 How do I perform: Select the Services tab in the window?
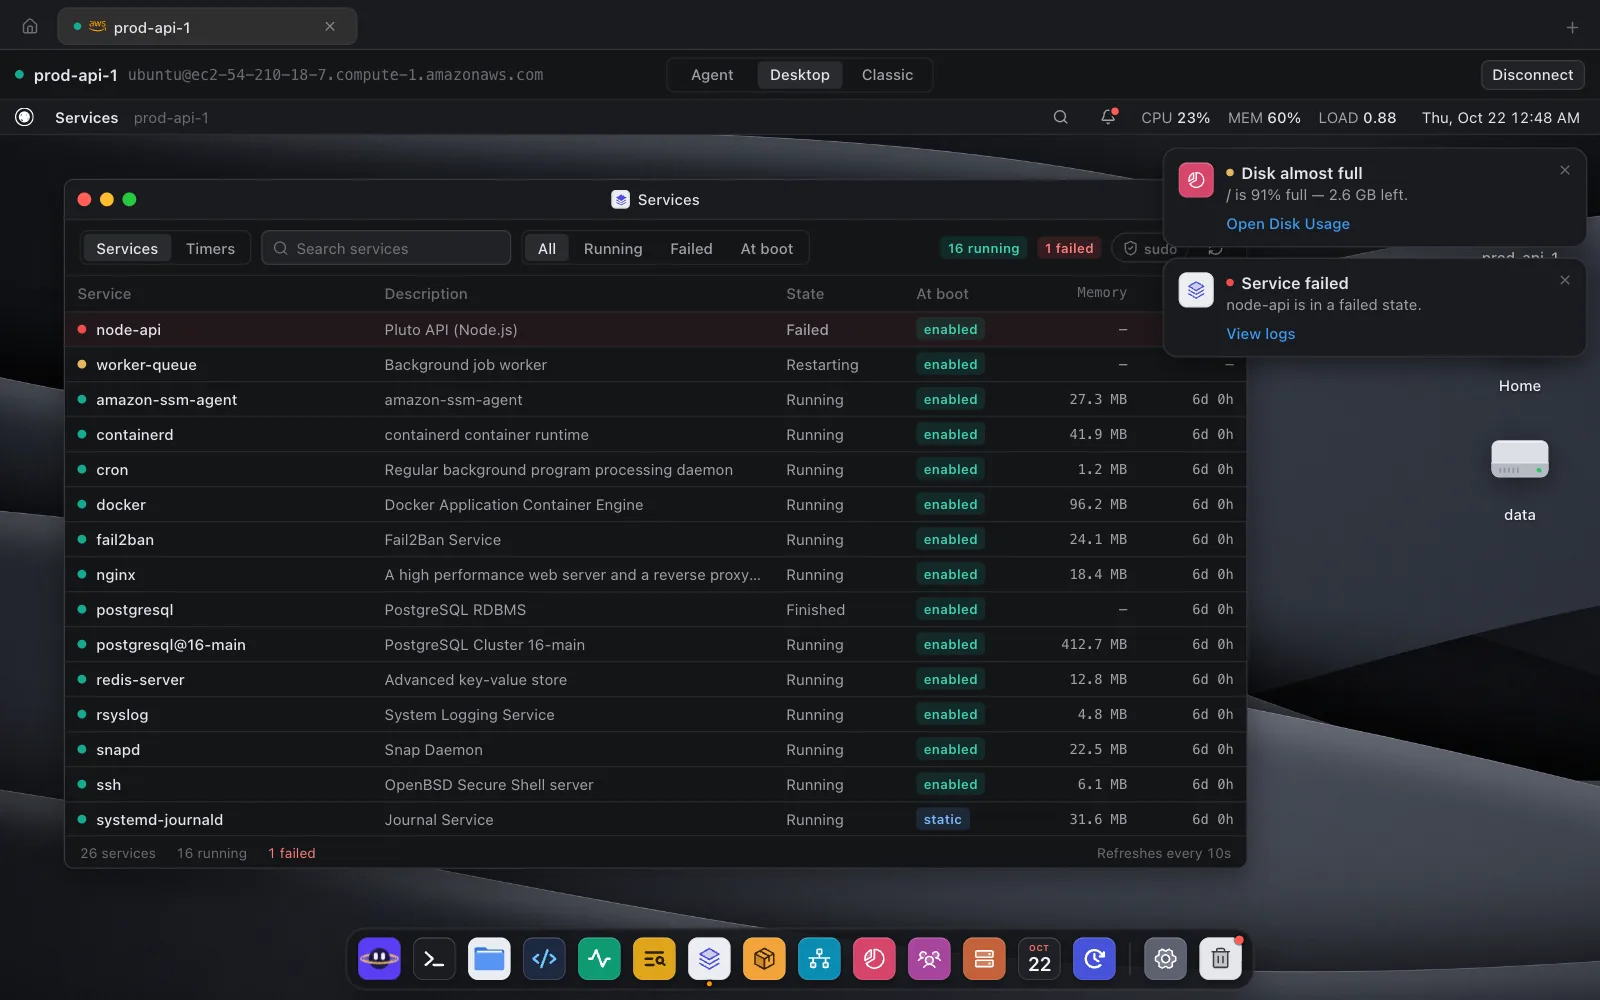127,249
